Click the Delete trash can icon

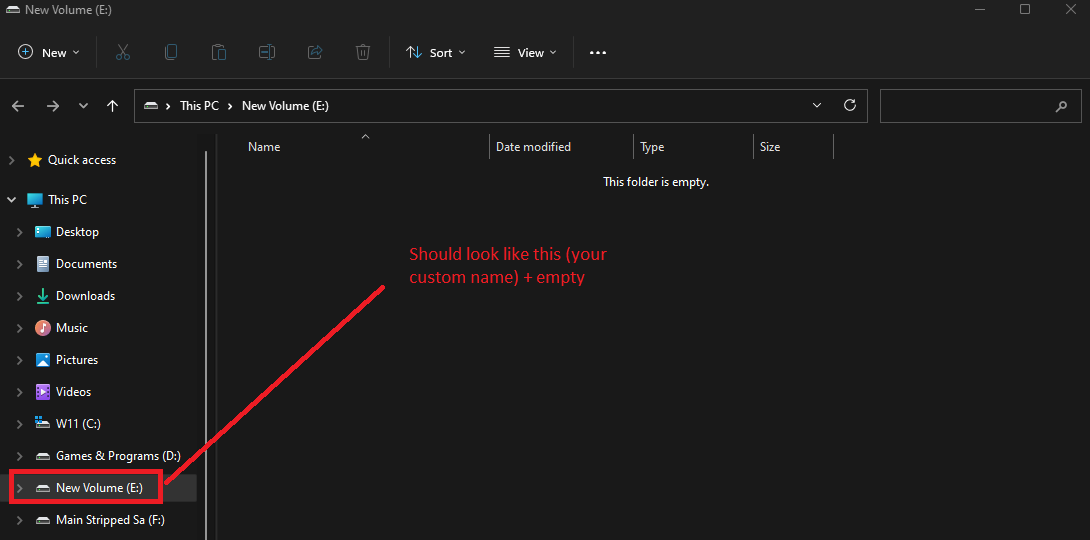tap(363, 52)
